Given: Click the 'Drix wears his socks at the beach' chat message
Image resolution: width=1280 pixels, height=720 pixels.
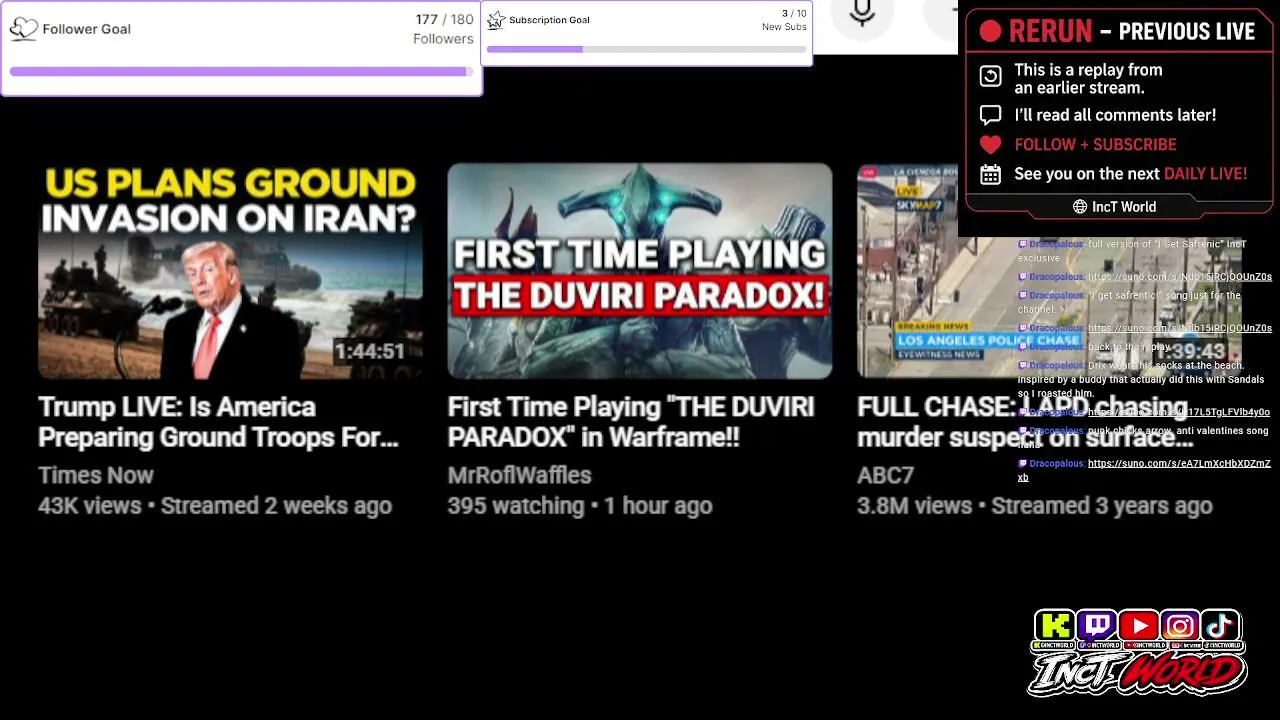Looking at the screenshot, I should (x=1141, y=379).
